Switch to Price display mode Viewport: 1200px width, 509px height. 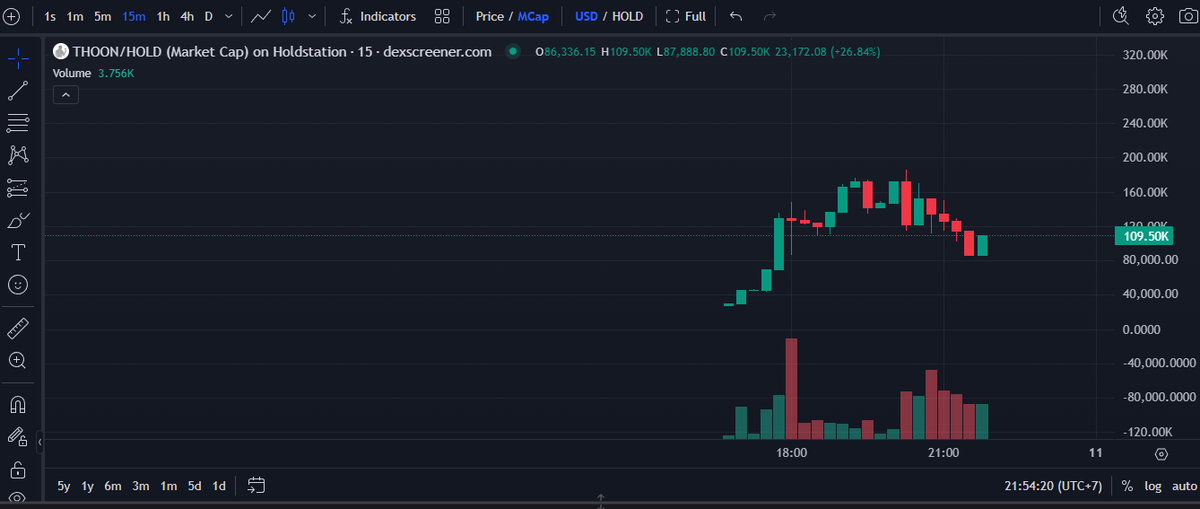click(x=490, y=16)
